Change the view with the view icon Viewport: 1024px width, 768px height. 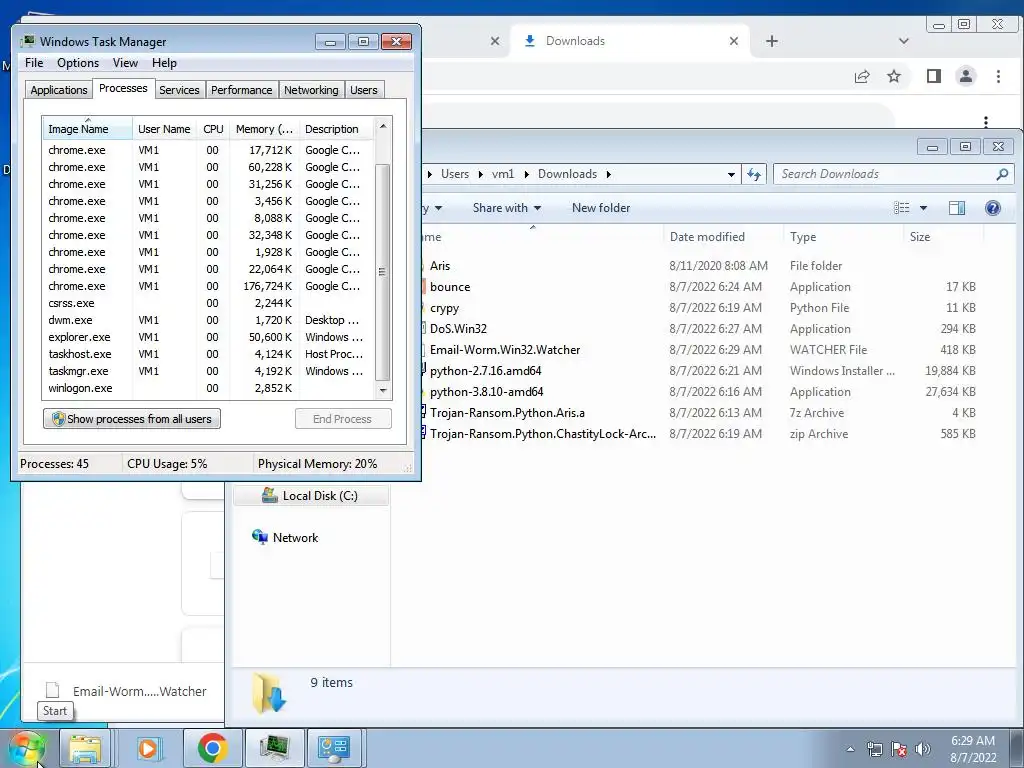[x=902, y=208]
